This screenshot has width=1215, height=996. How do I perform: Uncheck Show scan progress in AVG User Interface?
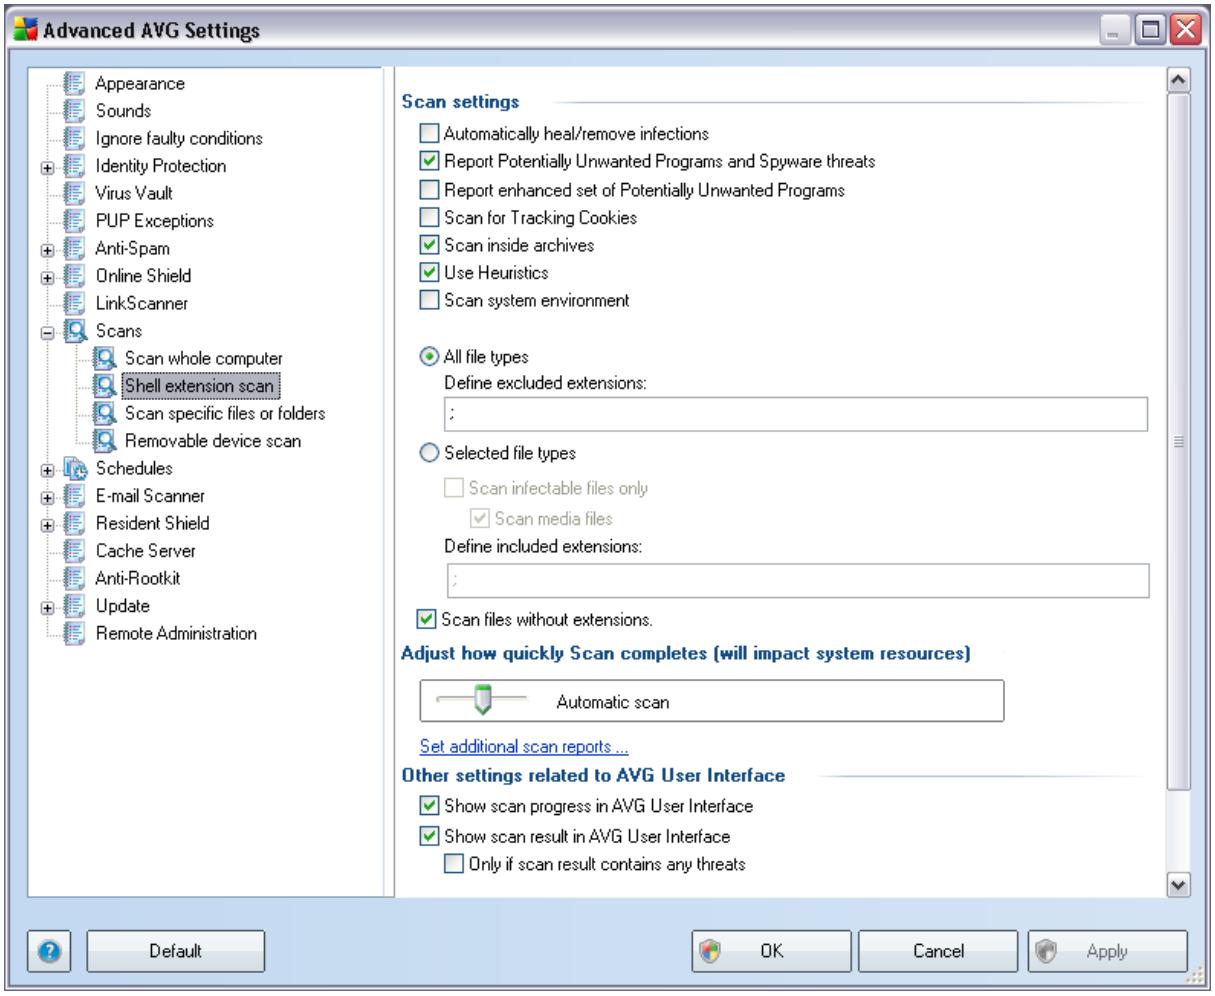pyautogui.click(x=429, y=805)
